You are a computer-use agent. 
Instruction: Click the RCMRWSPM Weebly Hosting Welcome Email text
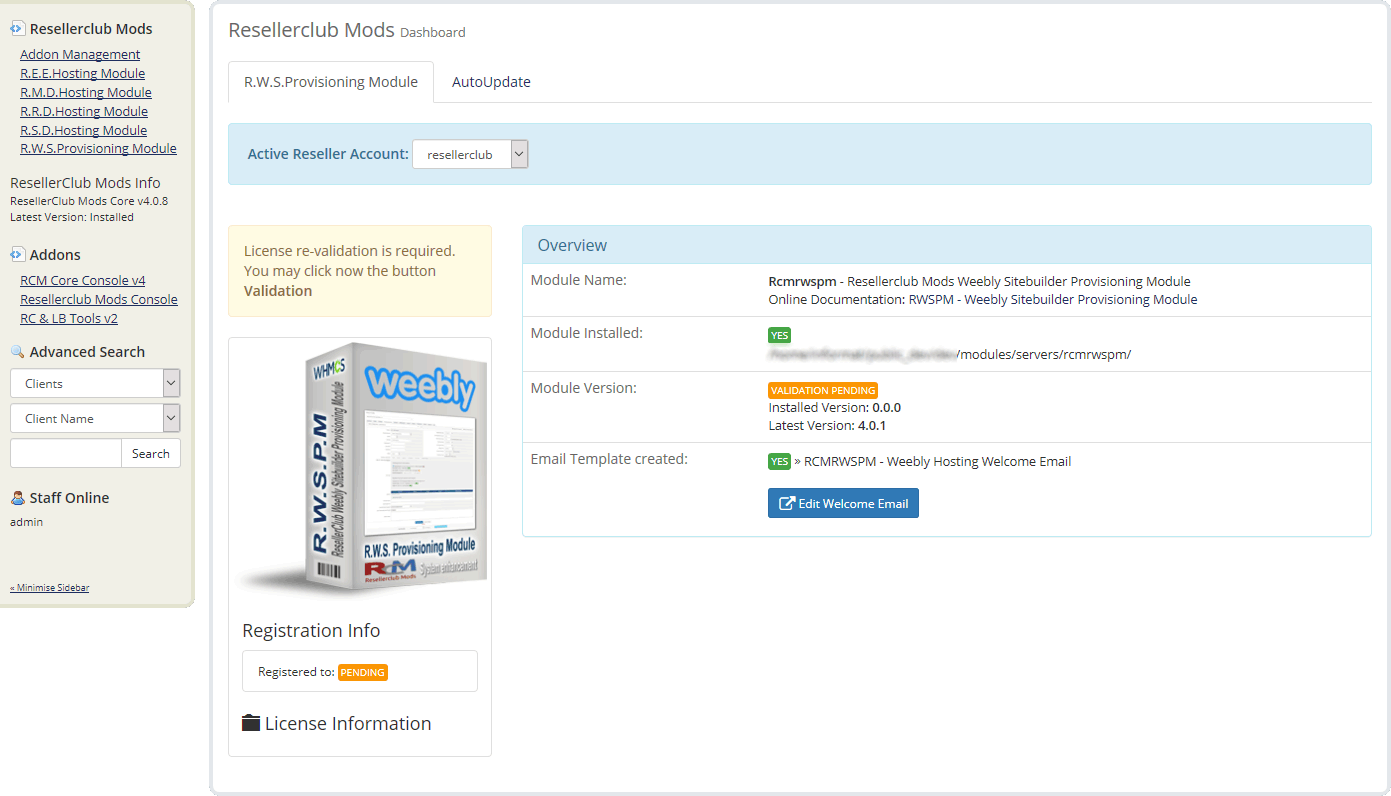(937, 461)
